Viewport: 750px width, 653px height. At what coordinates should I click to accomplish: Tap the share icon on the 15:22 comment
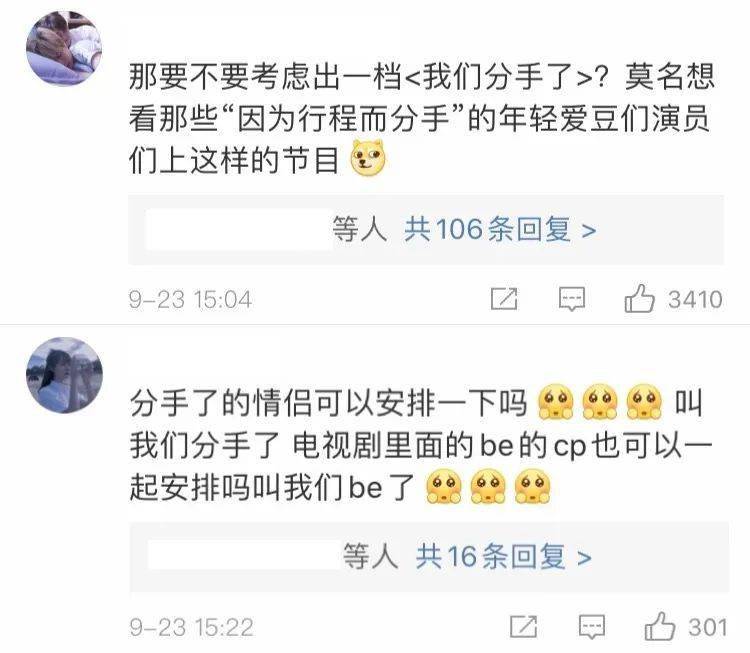tap(524, 627)
